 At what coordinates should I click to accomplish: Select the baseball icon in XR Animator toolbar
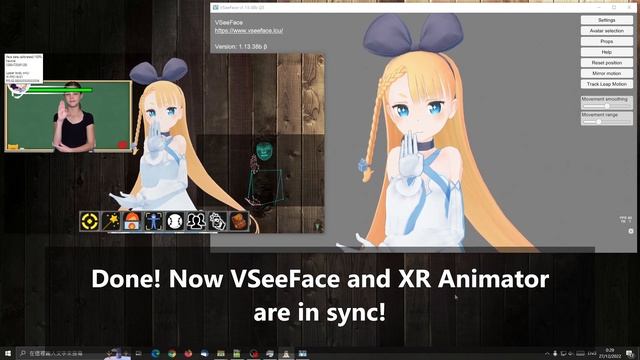(x=175, y=221)
